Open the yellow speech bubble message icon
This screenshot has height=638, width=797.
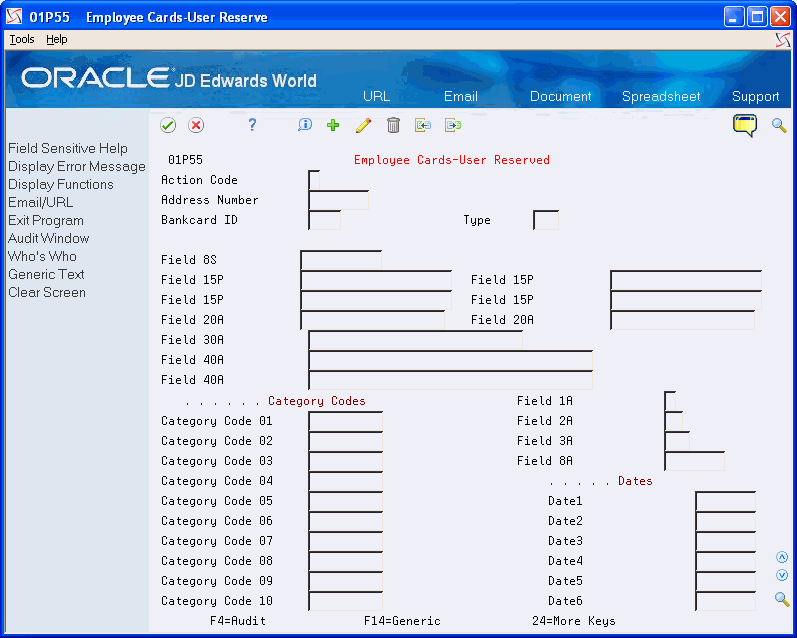point(745,125)
